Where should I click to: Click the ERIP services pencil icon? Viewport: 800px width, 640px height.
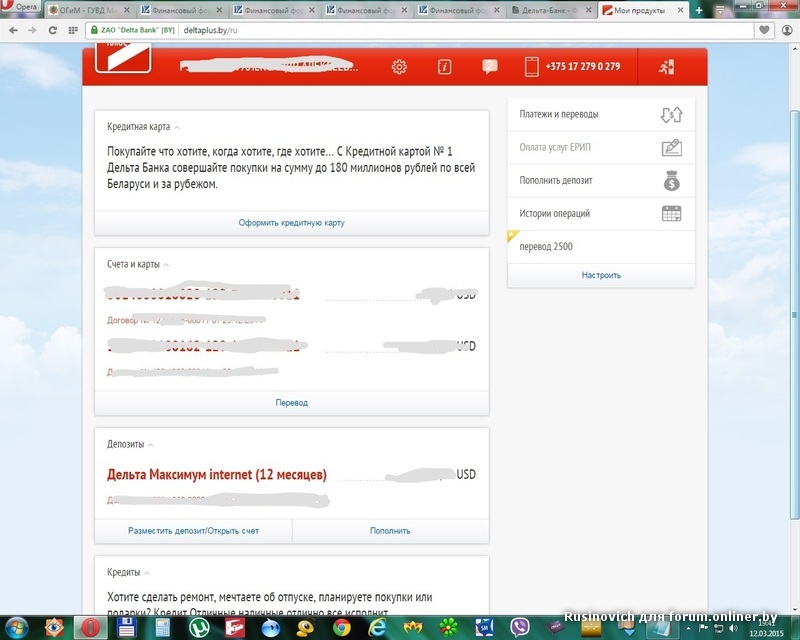click(671, 147)
